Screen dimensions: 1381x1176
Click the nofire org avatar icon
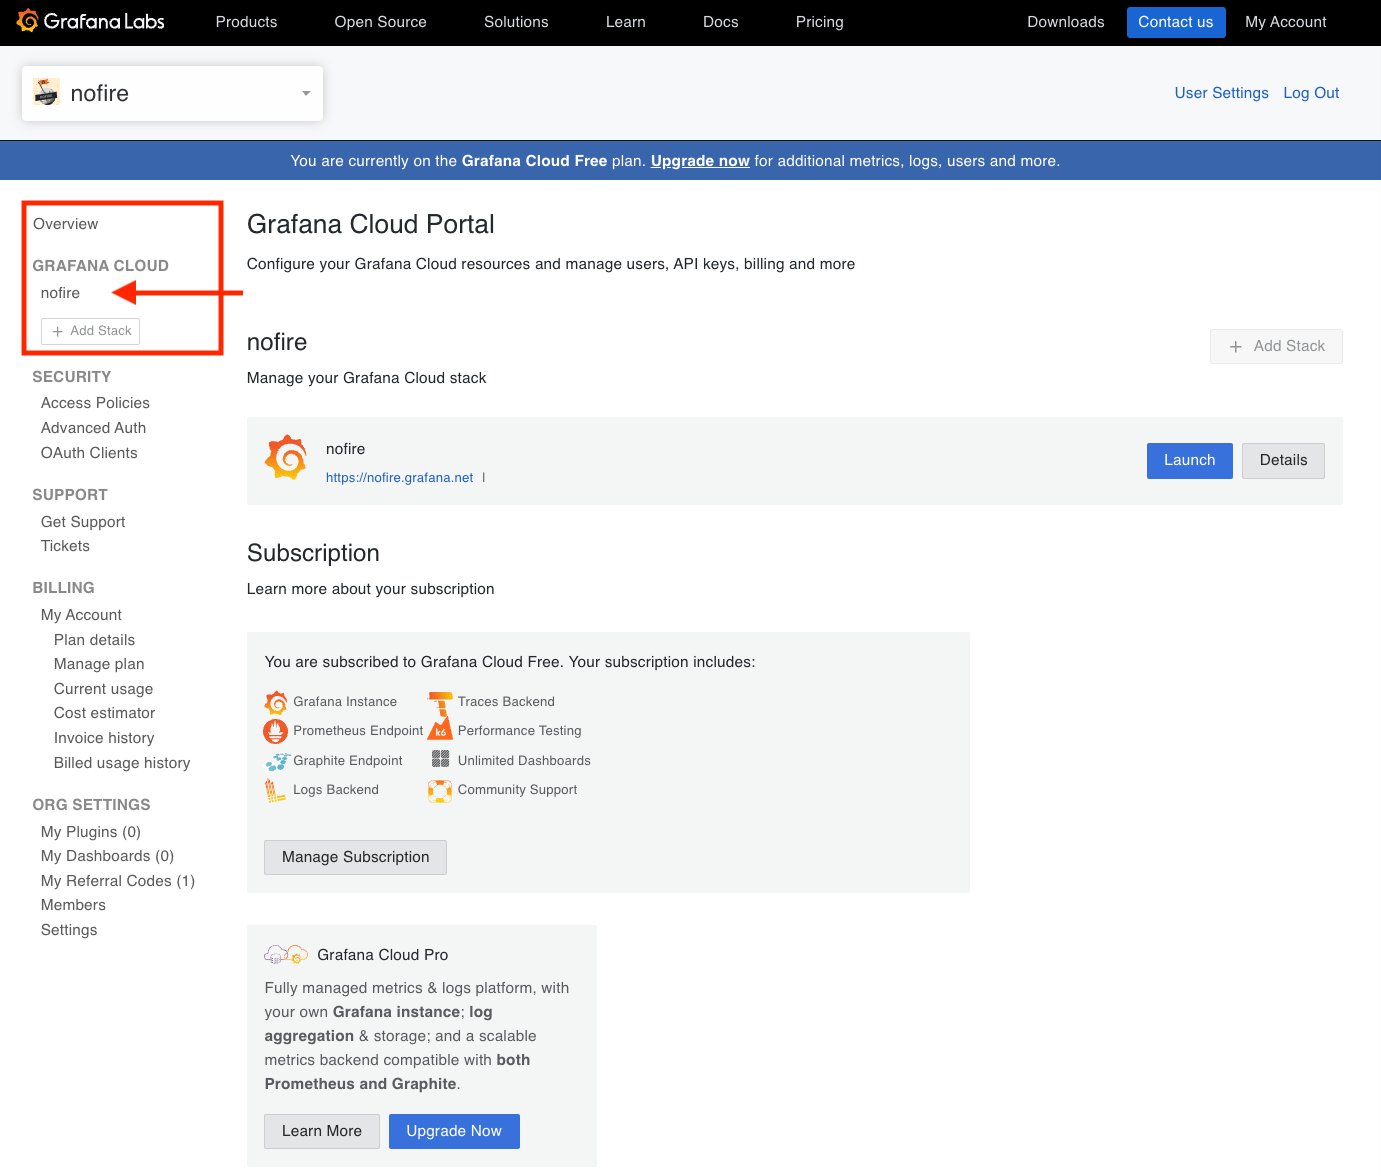pos(46,93)
